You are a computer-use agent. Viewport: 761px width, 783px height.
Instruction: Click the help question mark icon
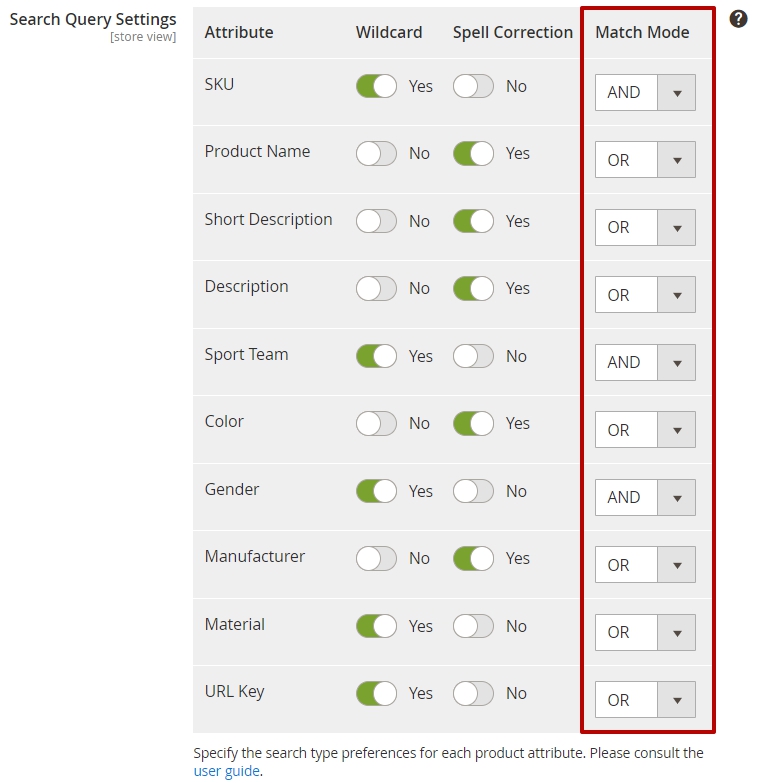(x=738, y=19)
